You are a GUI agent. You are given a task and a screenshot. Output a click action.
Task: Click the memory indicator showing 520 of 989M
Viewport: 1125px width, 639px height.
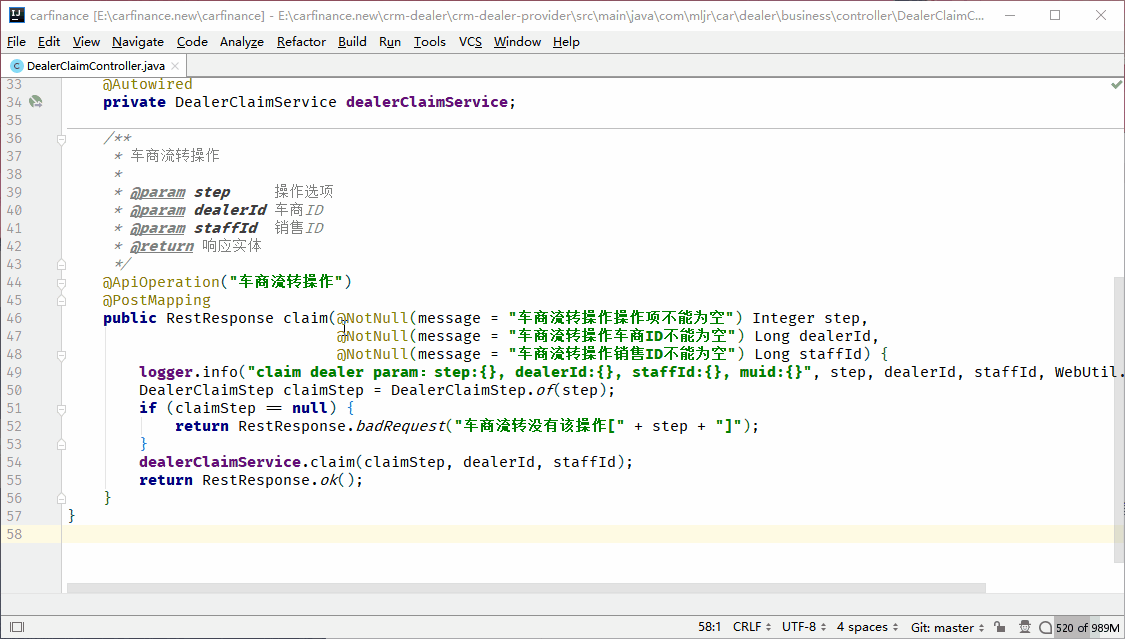click(1086, 627)
